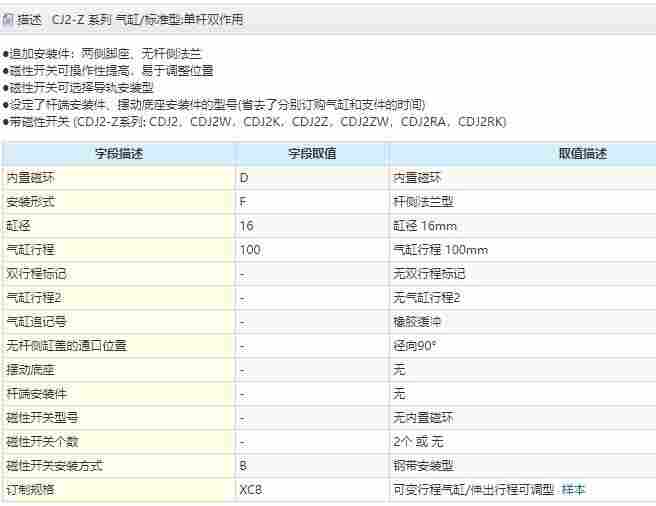The image size is (656, 506).
Task: Click the 气缸行程2 field cell
Action: pyautogui.click(x=119, y=298)
